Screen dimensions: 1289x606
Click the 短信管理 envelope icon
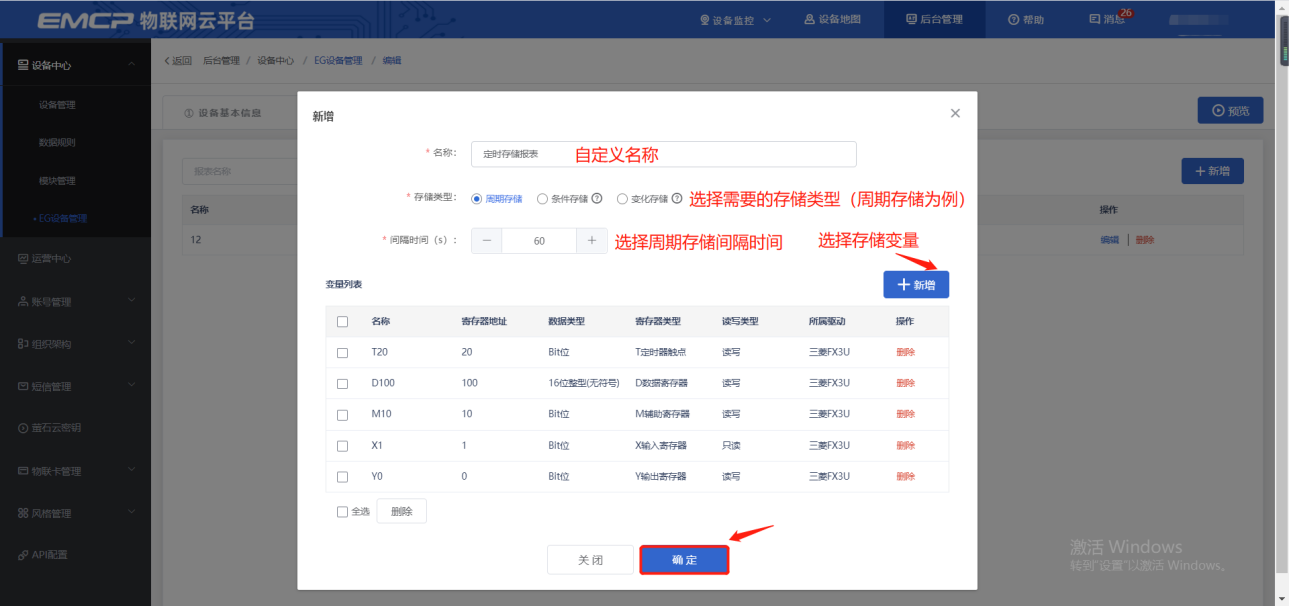(x=23, y=386)
